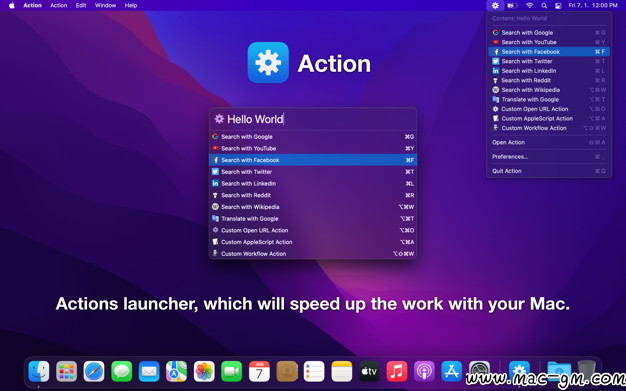Select Search with LinkedIn in launcher list
The width and height of the screenshot is (626, 391).
pos(313,184)
